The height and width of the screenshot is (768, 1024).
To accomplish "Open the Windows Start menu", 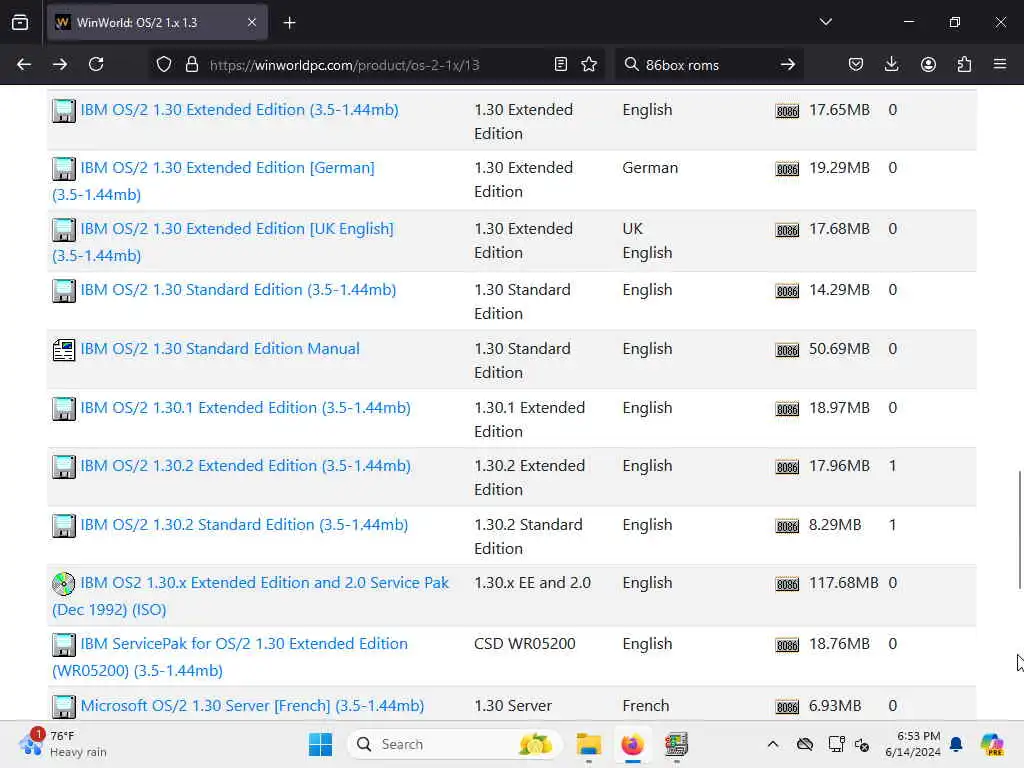I will [x=320, y=744].
